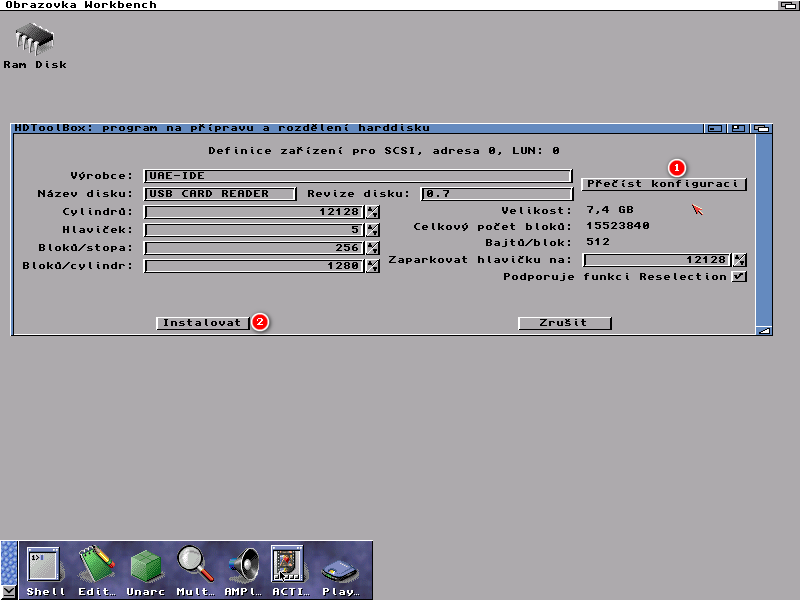Click the Unarc green box icon
Screen dimensions: 800x600
click(x=146, y=567)
